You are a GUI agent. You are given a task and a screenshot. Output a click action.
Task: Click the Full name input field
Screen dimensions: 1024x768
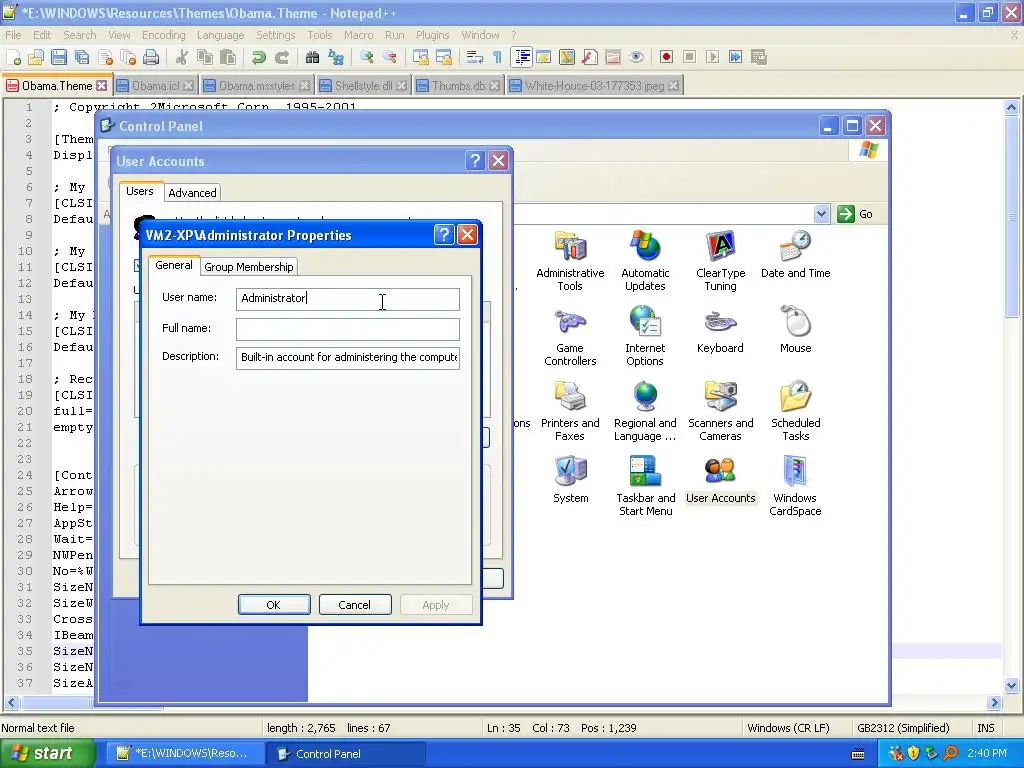click(347, 329)
